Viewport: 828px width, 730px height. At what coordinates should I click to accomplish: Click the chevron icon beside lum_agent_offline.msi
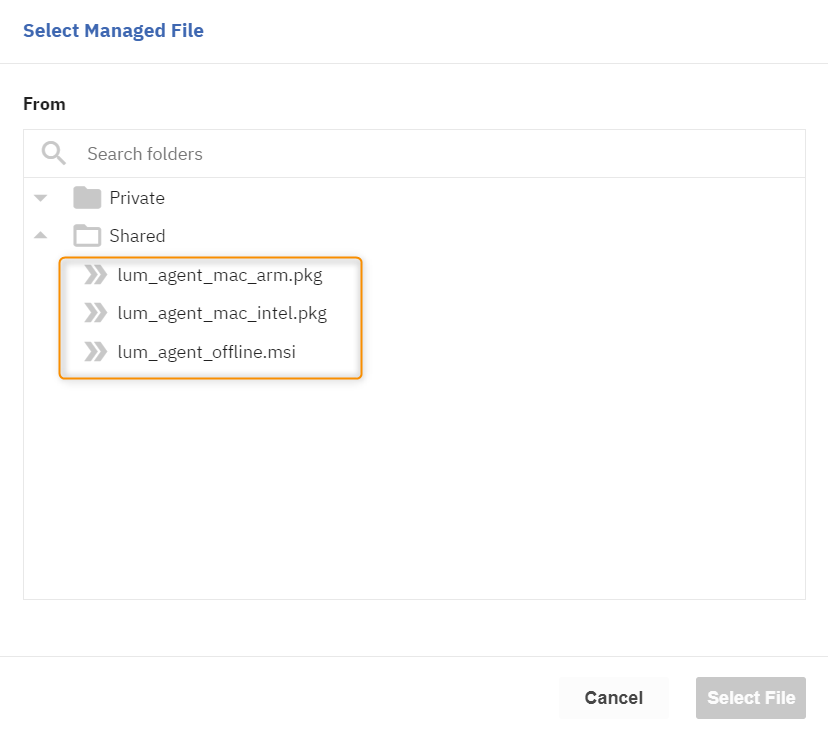95,351
